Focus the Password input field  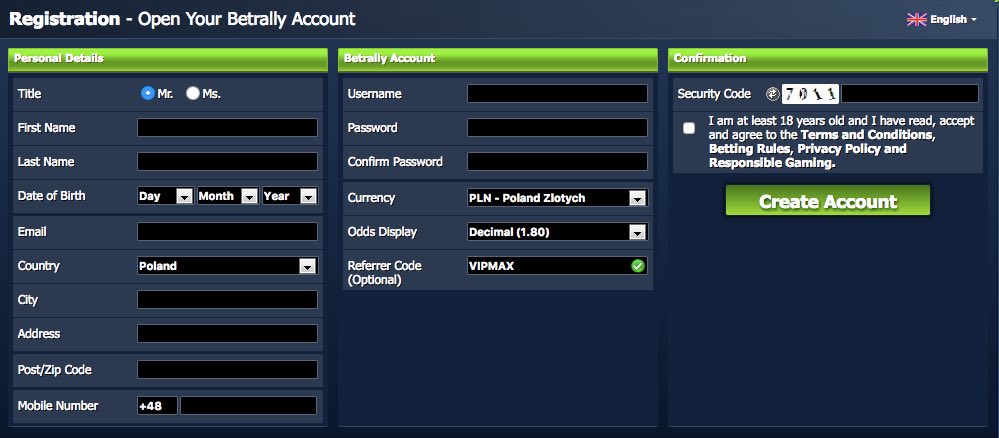pos(557,128)
